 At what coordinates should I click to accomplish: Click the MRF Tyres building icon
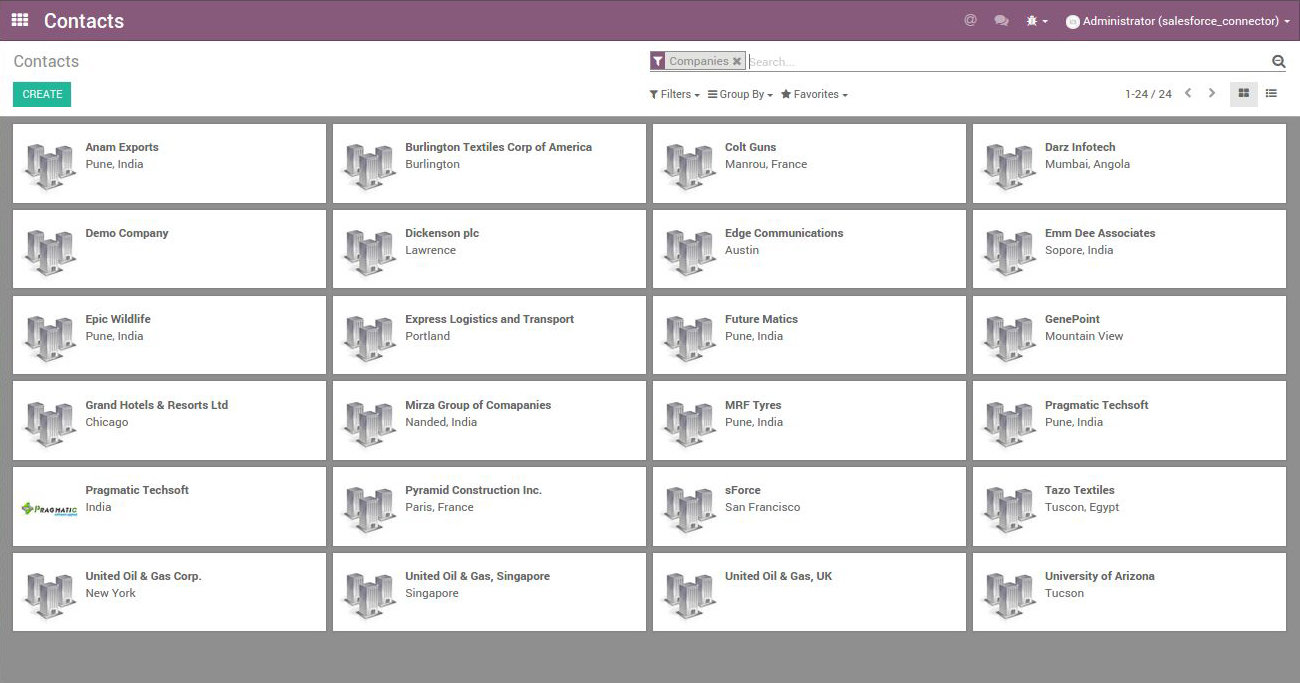coord(689,425)
